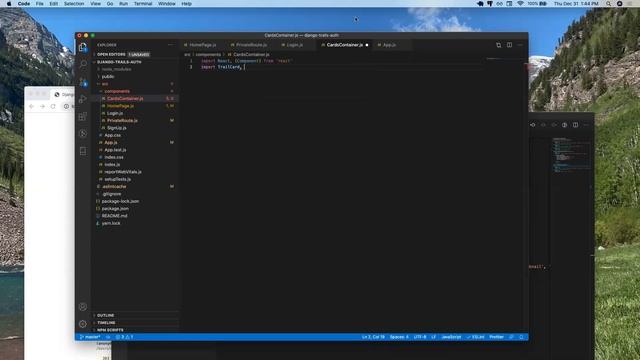Click the Ln 2, Col cursor position indicator

pos(373,337)
